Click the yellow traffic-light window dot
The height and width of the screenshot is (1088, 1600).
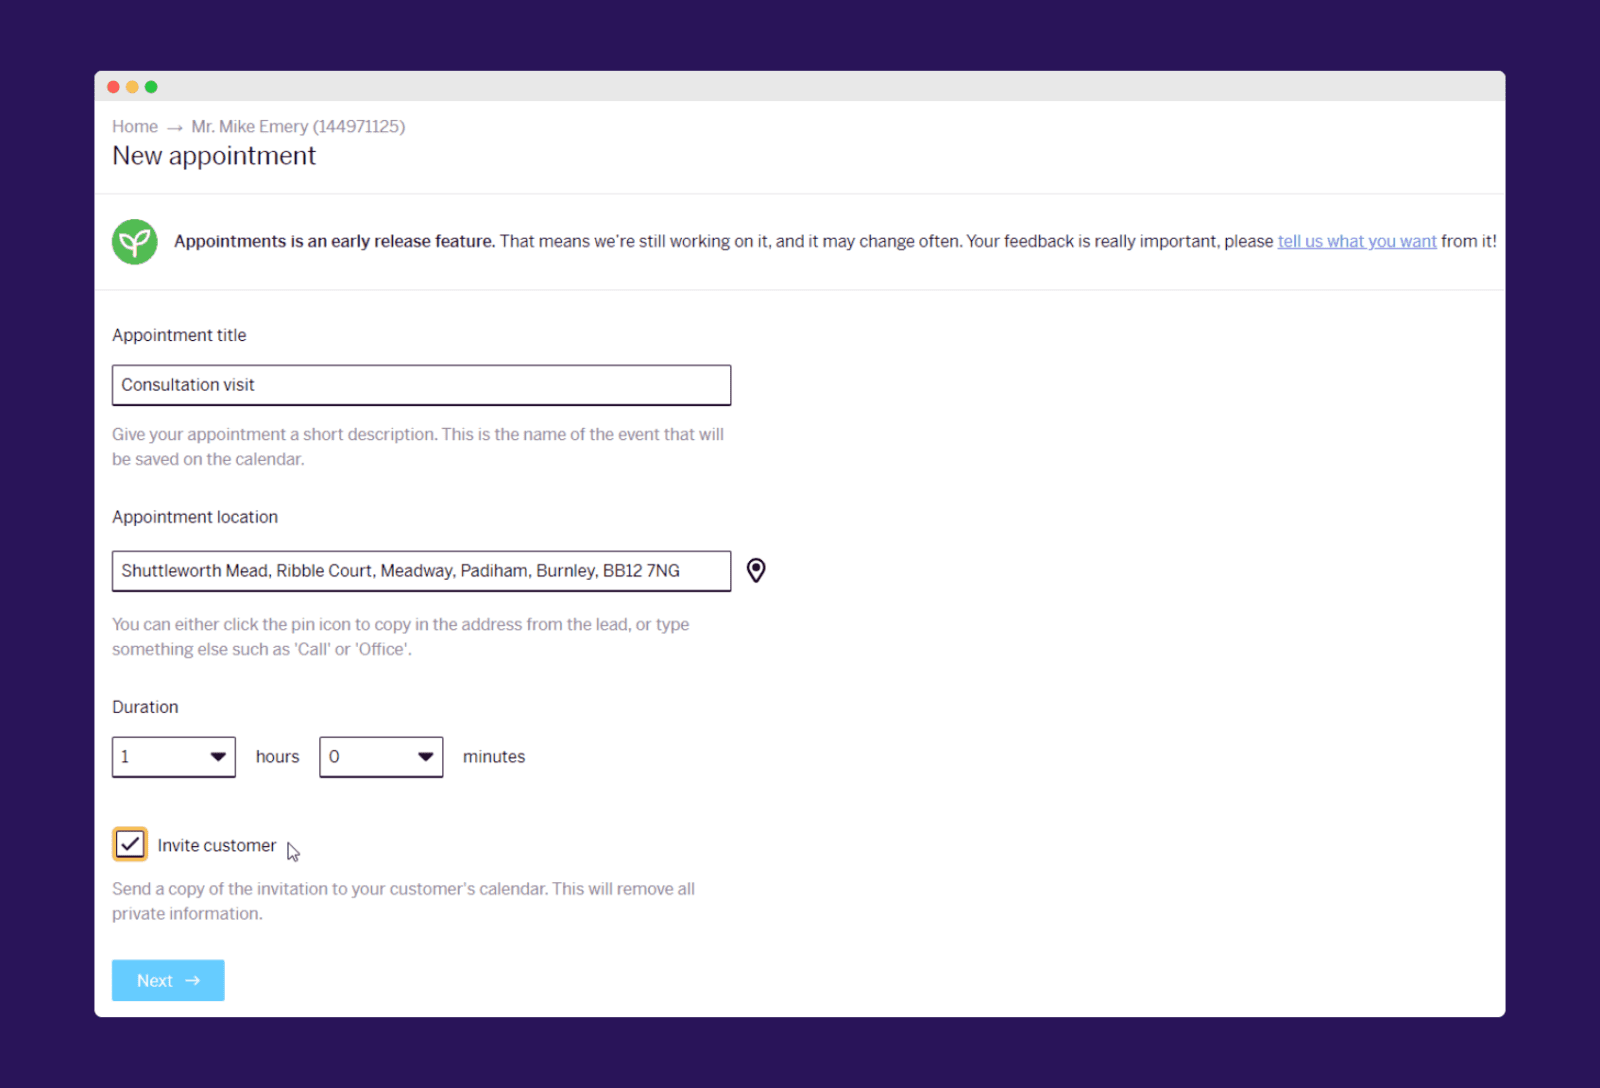point(132,87)
